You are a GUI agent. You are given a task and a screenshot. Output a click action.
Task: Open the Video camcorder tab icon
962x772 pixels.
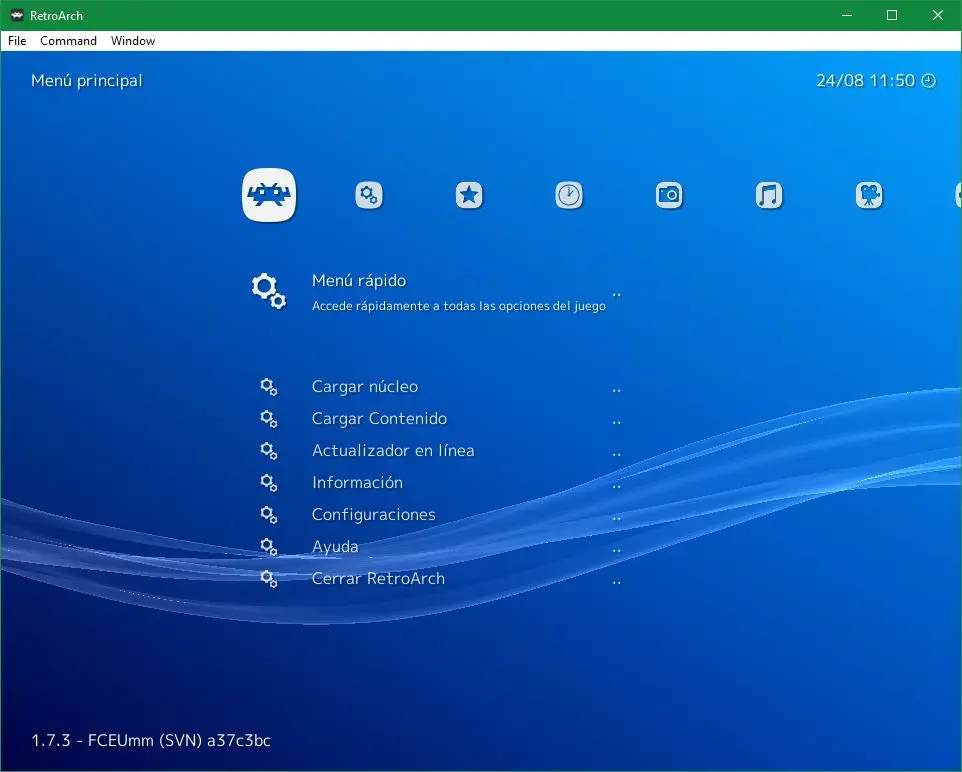click(869, 195)
